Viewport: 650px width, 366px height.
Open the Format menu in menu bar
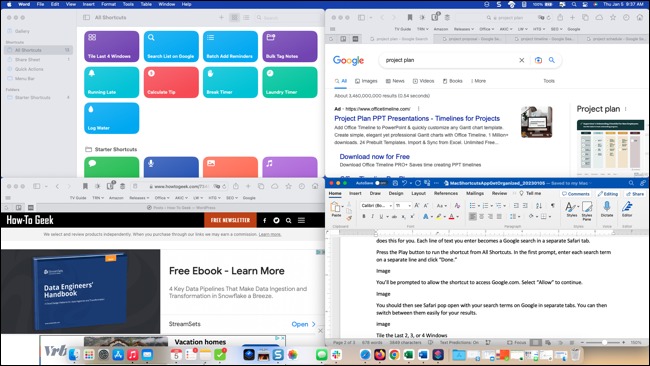[109, 4]
